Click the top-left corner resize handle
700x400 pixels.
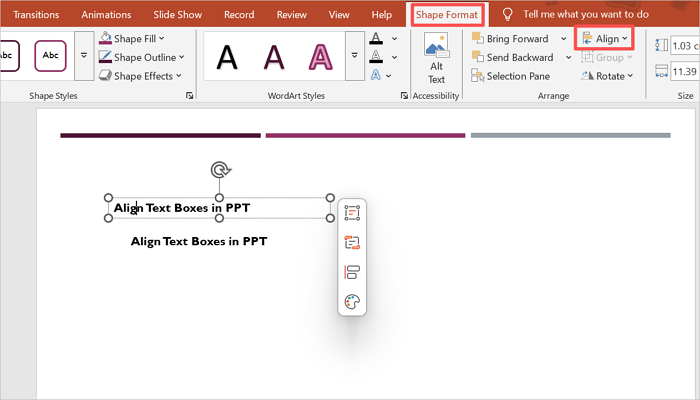pos(108,198)
